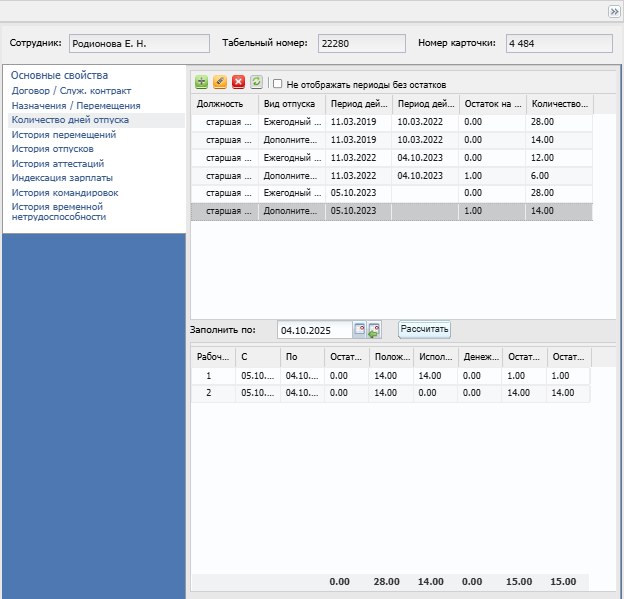Click the 'Полож...' column header

click(x=392, y=357)
